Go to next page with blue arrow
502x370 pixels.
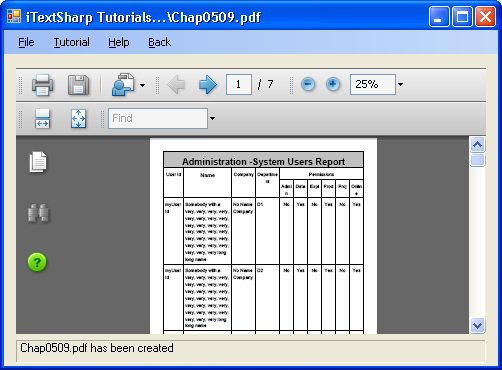(208, 85)
